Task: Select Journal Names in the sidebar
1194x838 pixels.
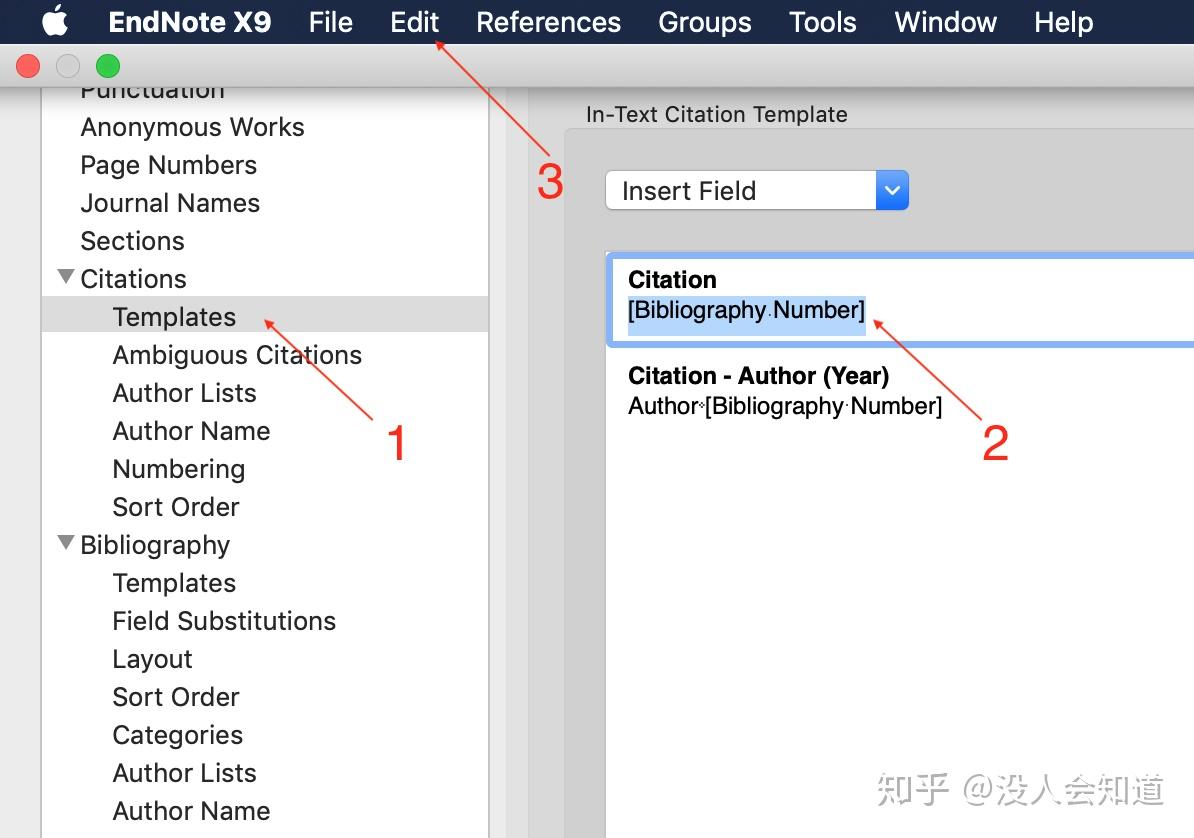Action: [x=170, y=203]
